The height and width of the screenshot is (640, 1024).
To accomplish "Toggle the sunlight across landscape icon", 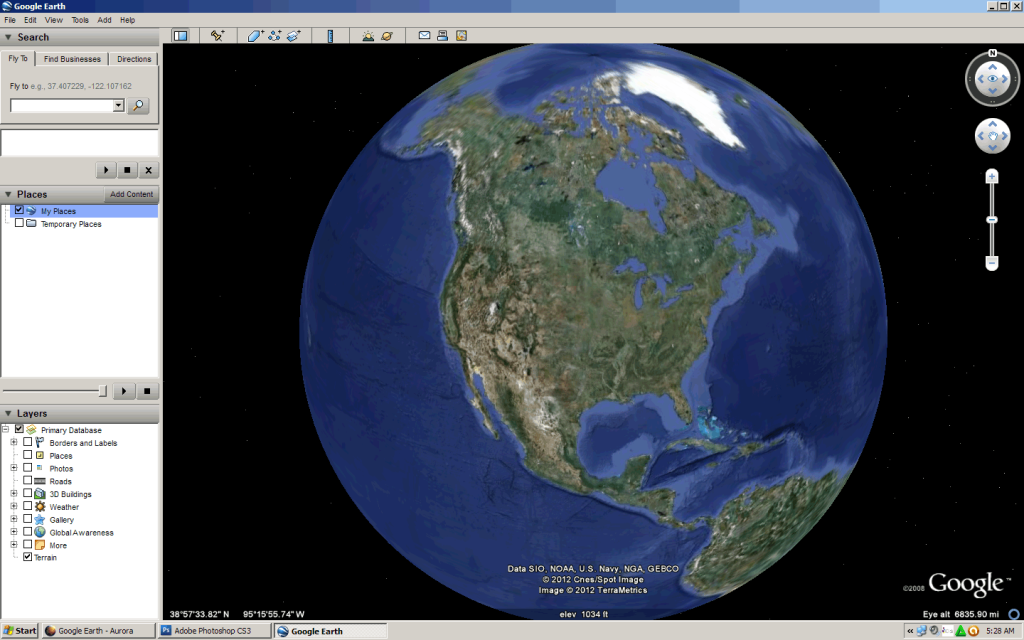I will pyautogui.click(x=368, y=36).
